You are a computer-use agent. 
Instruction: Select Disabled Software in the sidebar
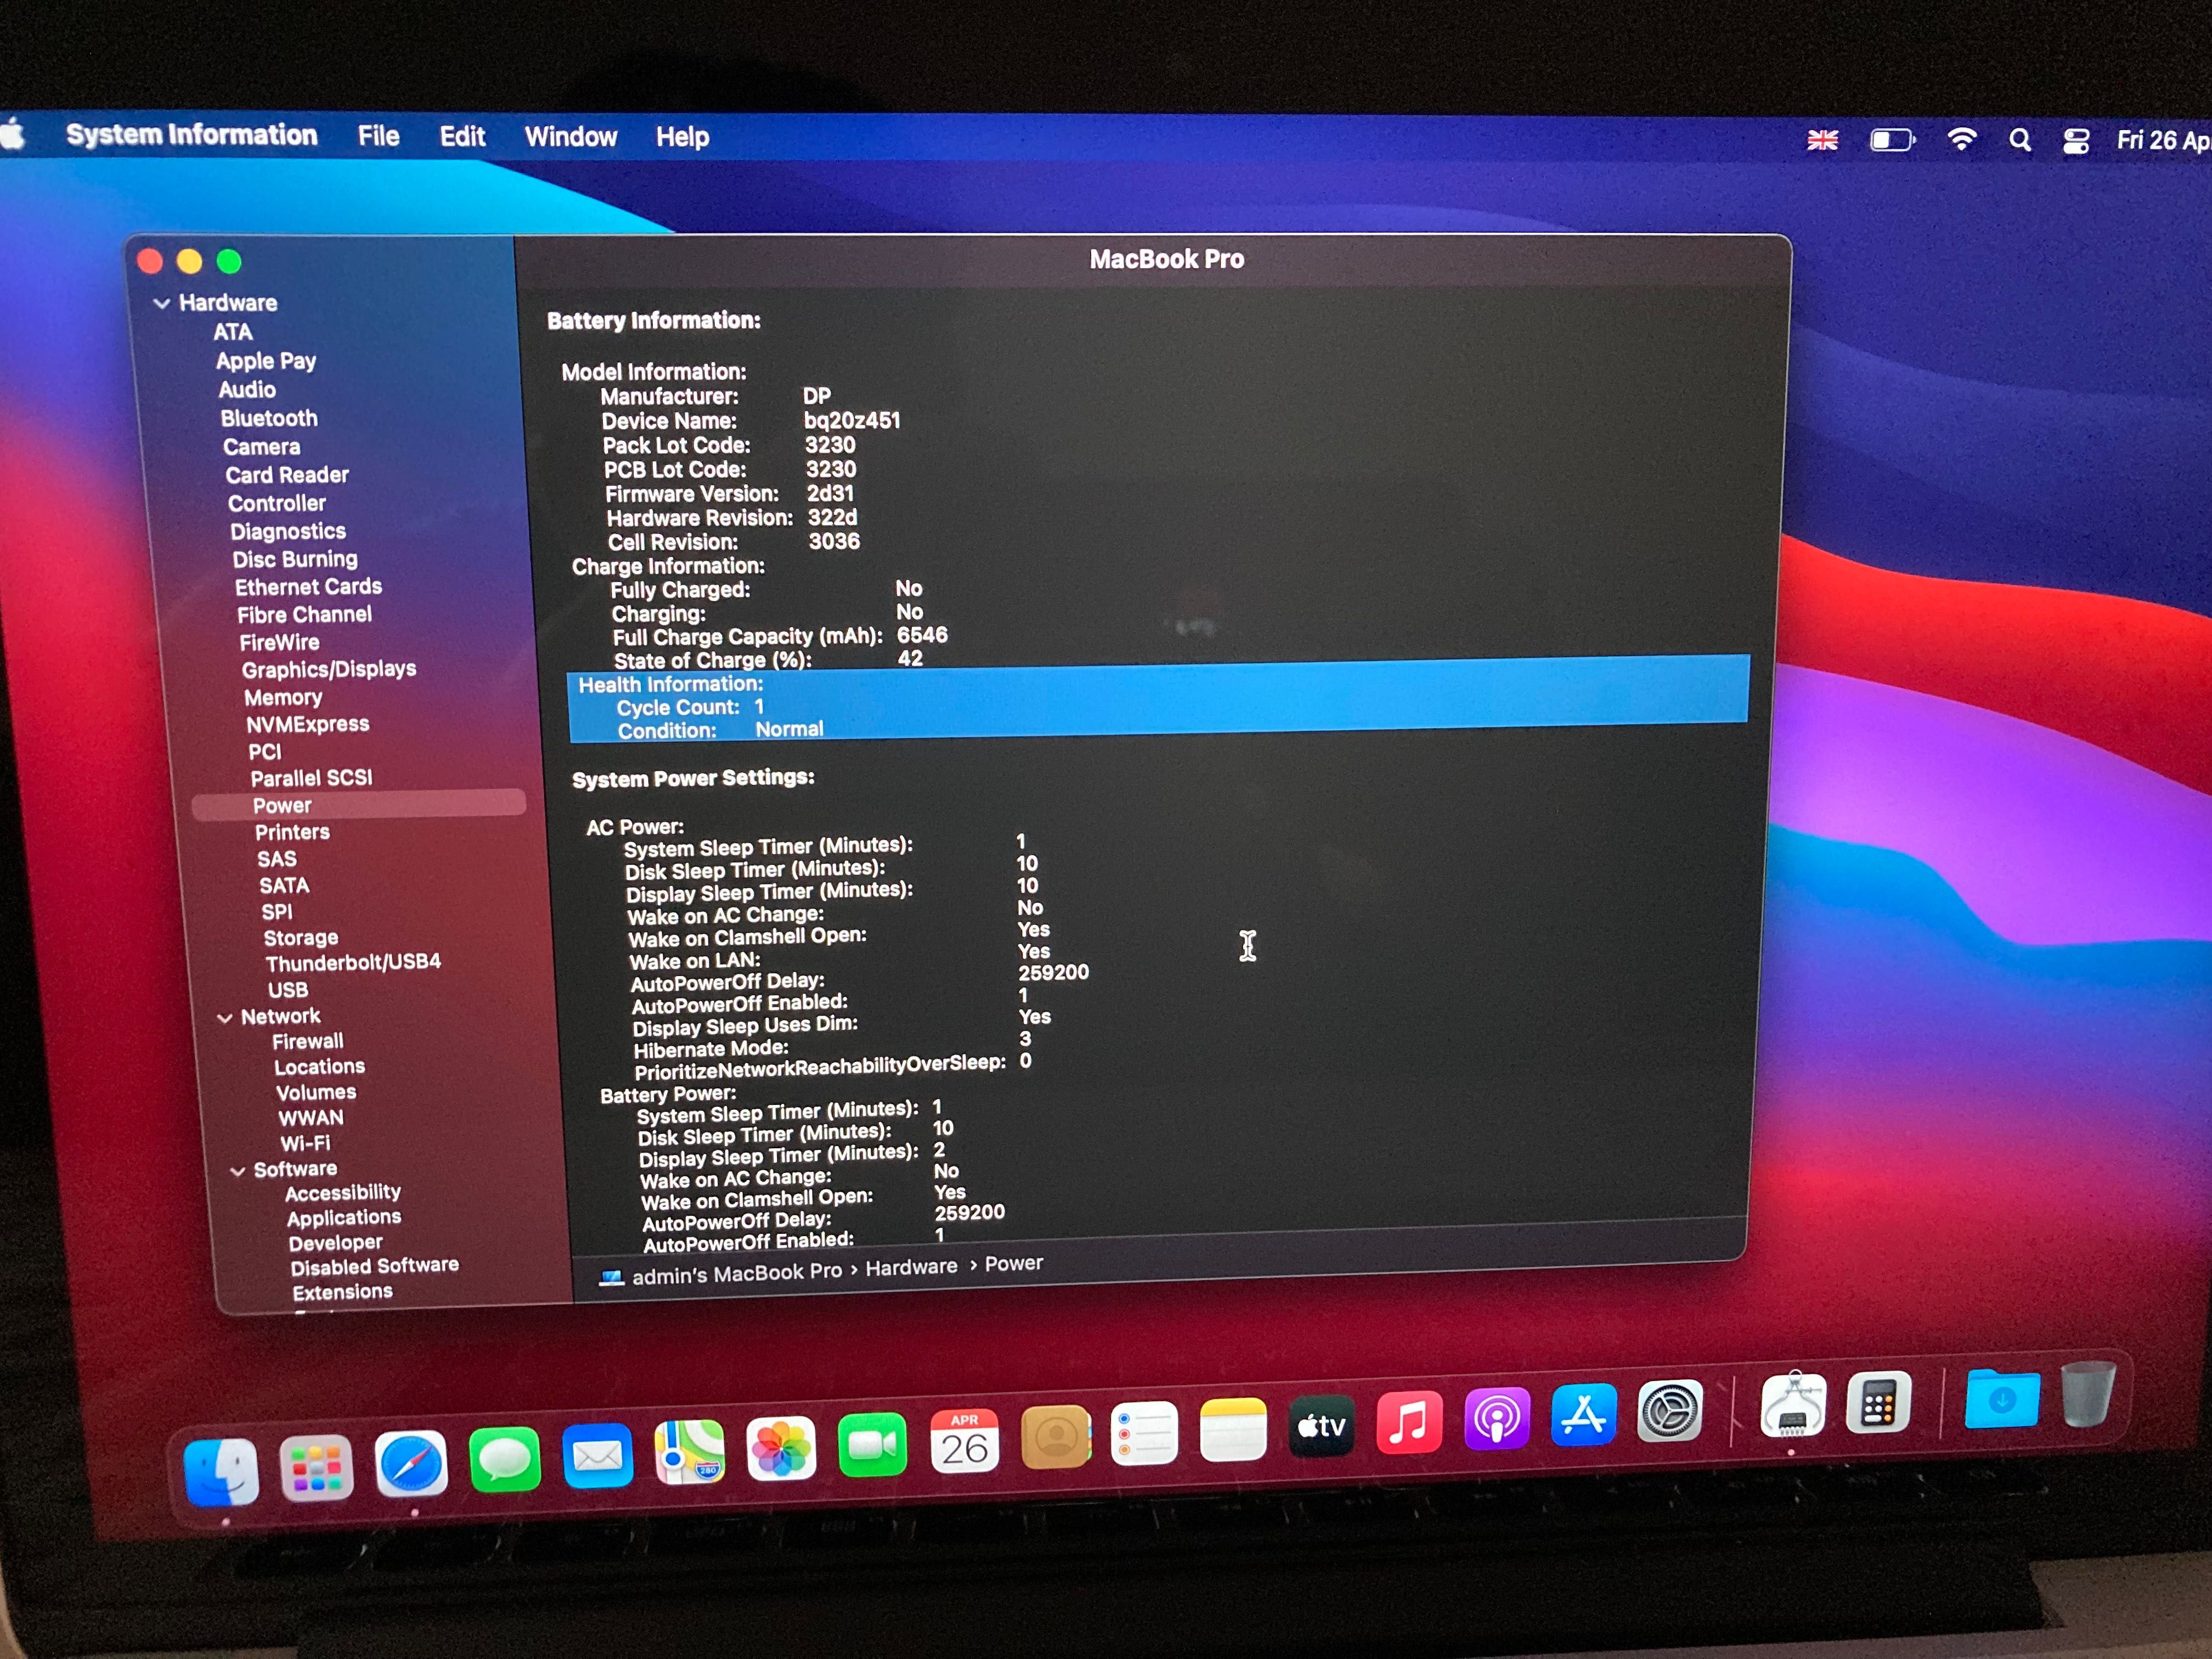click(375, 1266)
